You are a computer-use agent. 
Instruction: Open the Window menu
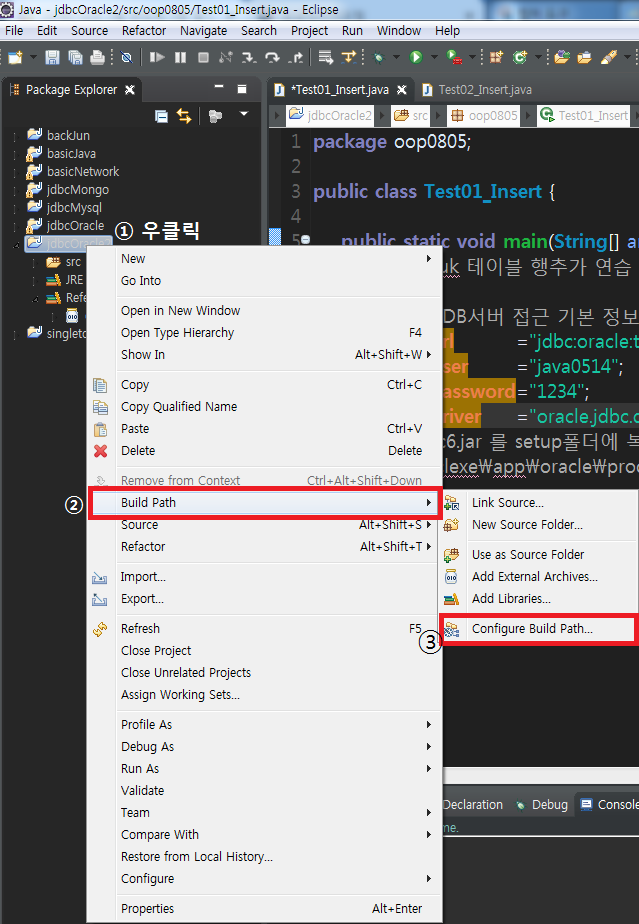click(398, 31)
